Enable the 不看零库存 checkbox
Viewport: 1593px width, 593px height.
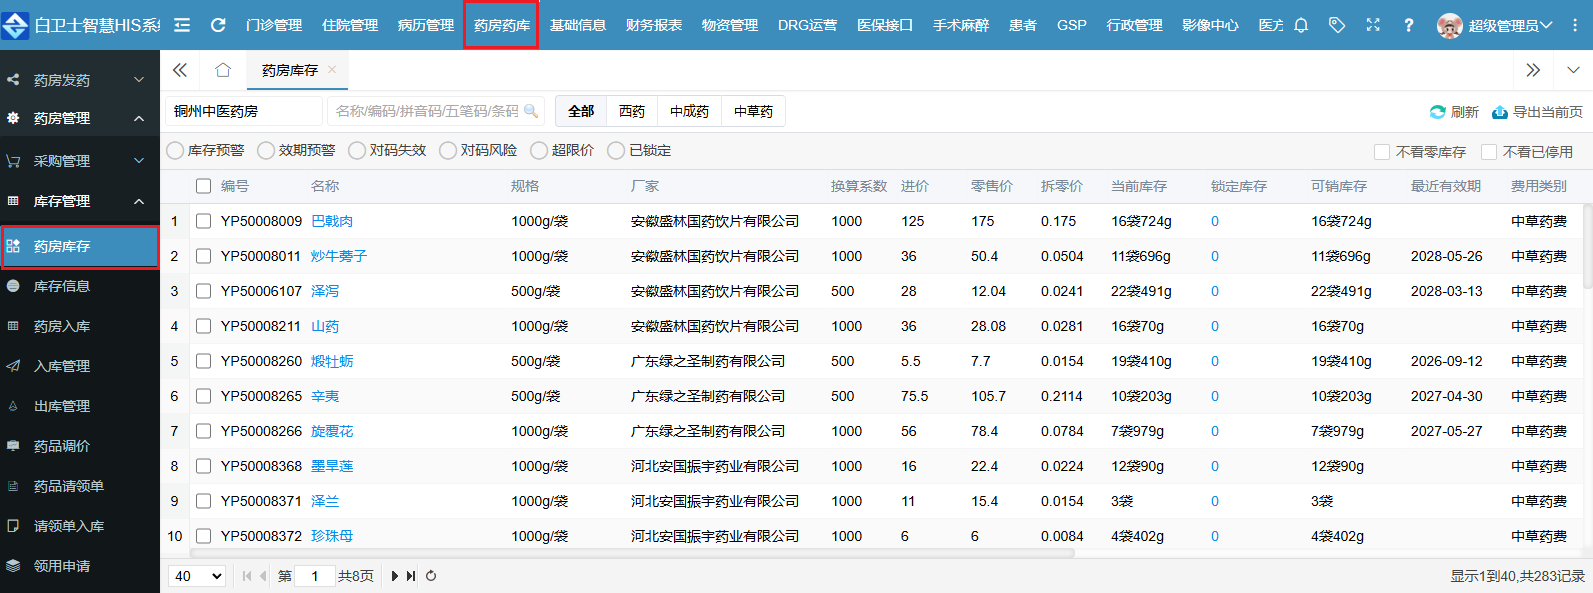1382,152
